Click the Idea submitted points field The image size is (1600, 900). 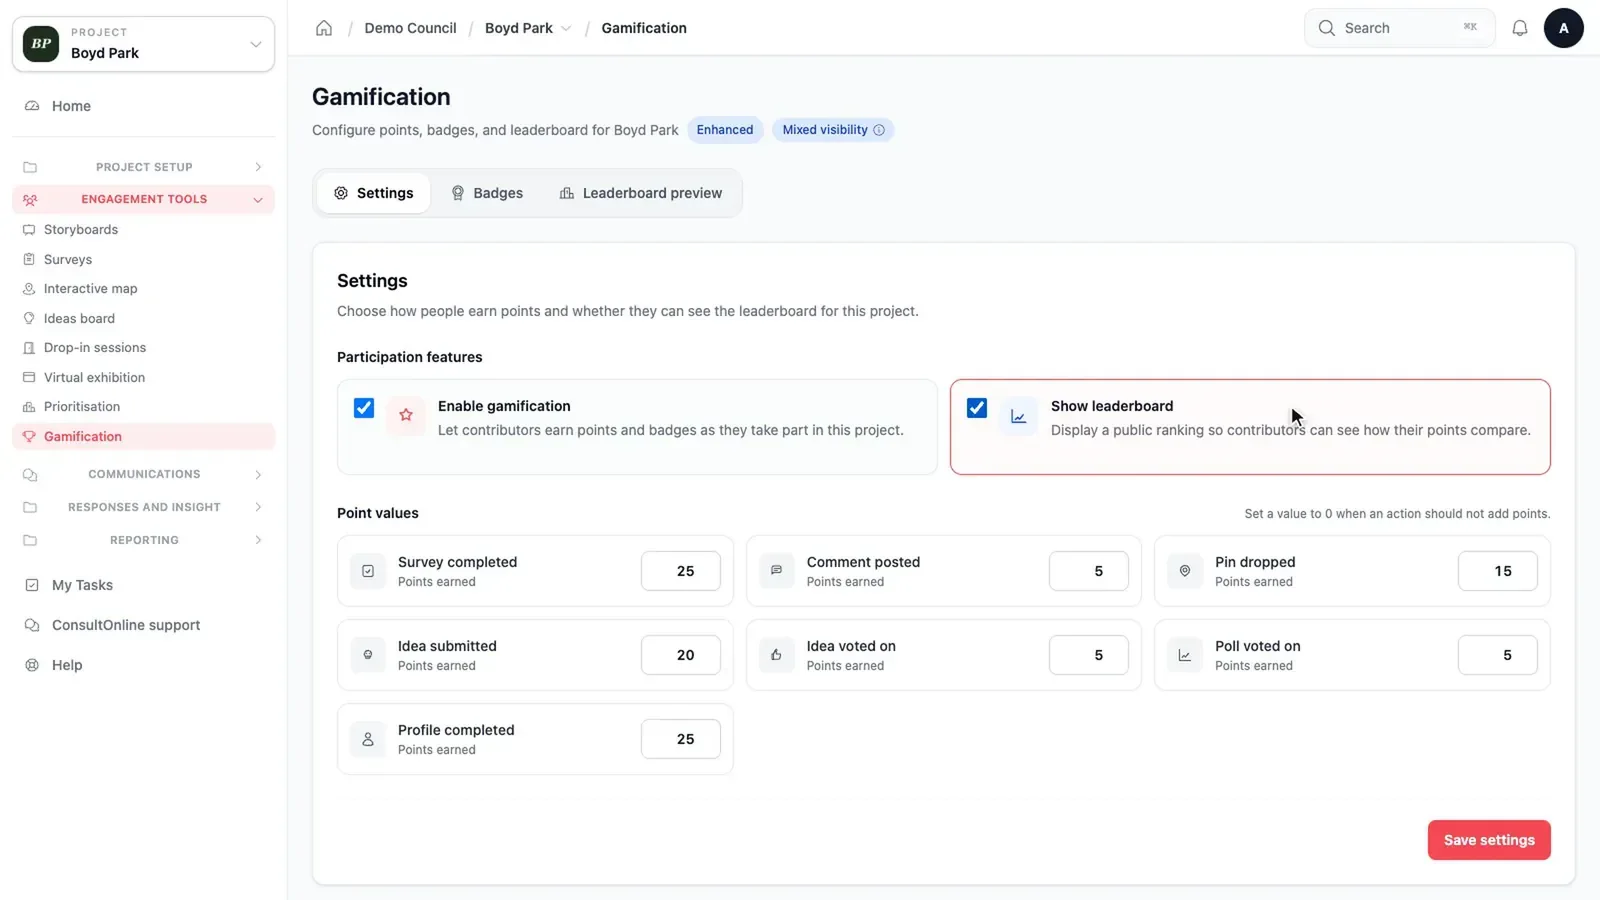[x=681, y=655]
